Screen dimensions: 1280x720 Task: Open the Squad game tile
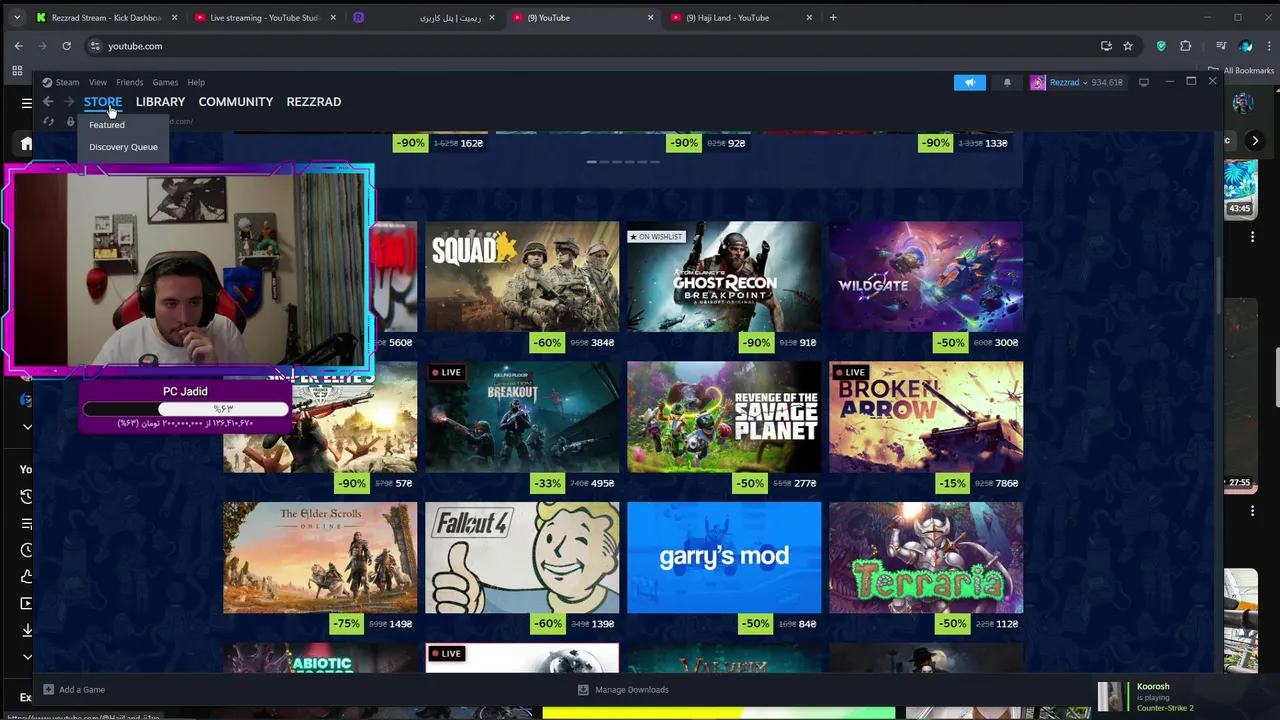522,277
